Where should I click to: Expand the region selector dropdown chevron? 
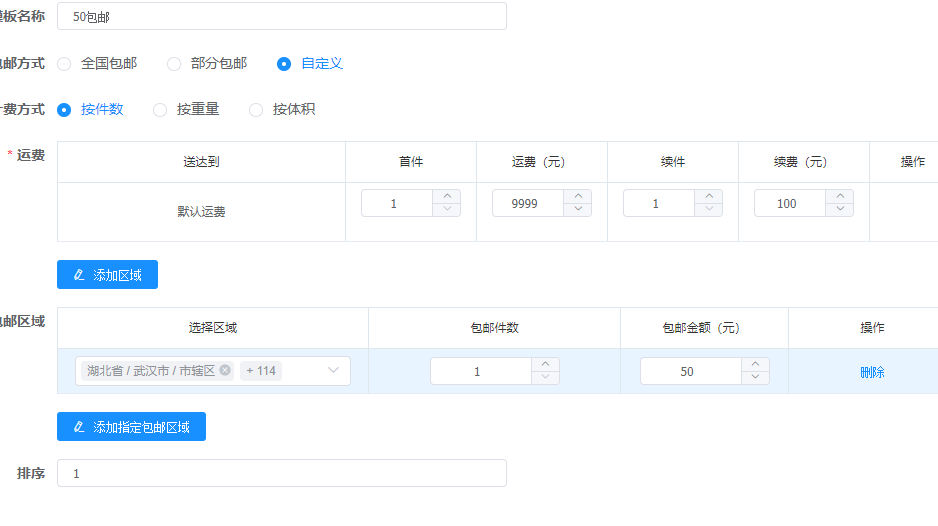333,370
